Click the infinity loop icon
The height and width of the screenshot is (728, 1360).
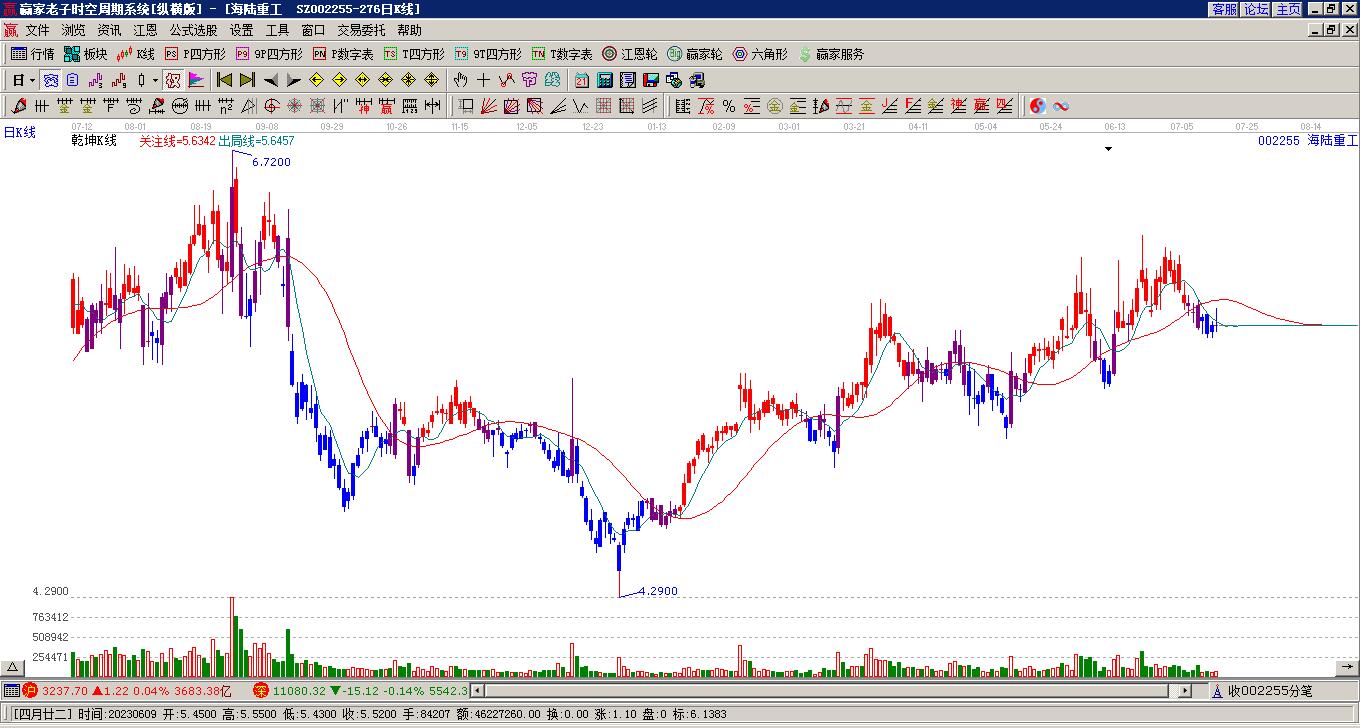1060,106
